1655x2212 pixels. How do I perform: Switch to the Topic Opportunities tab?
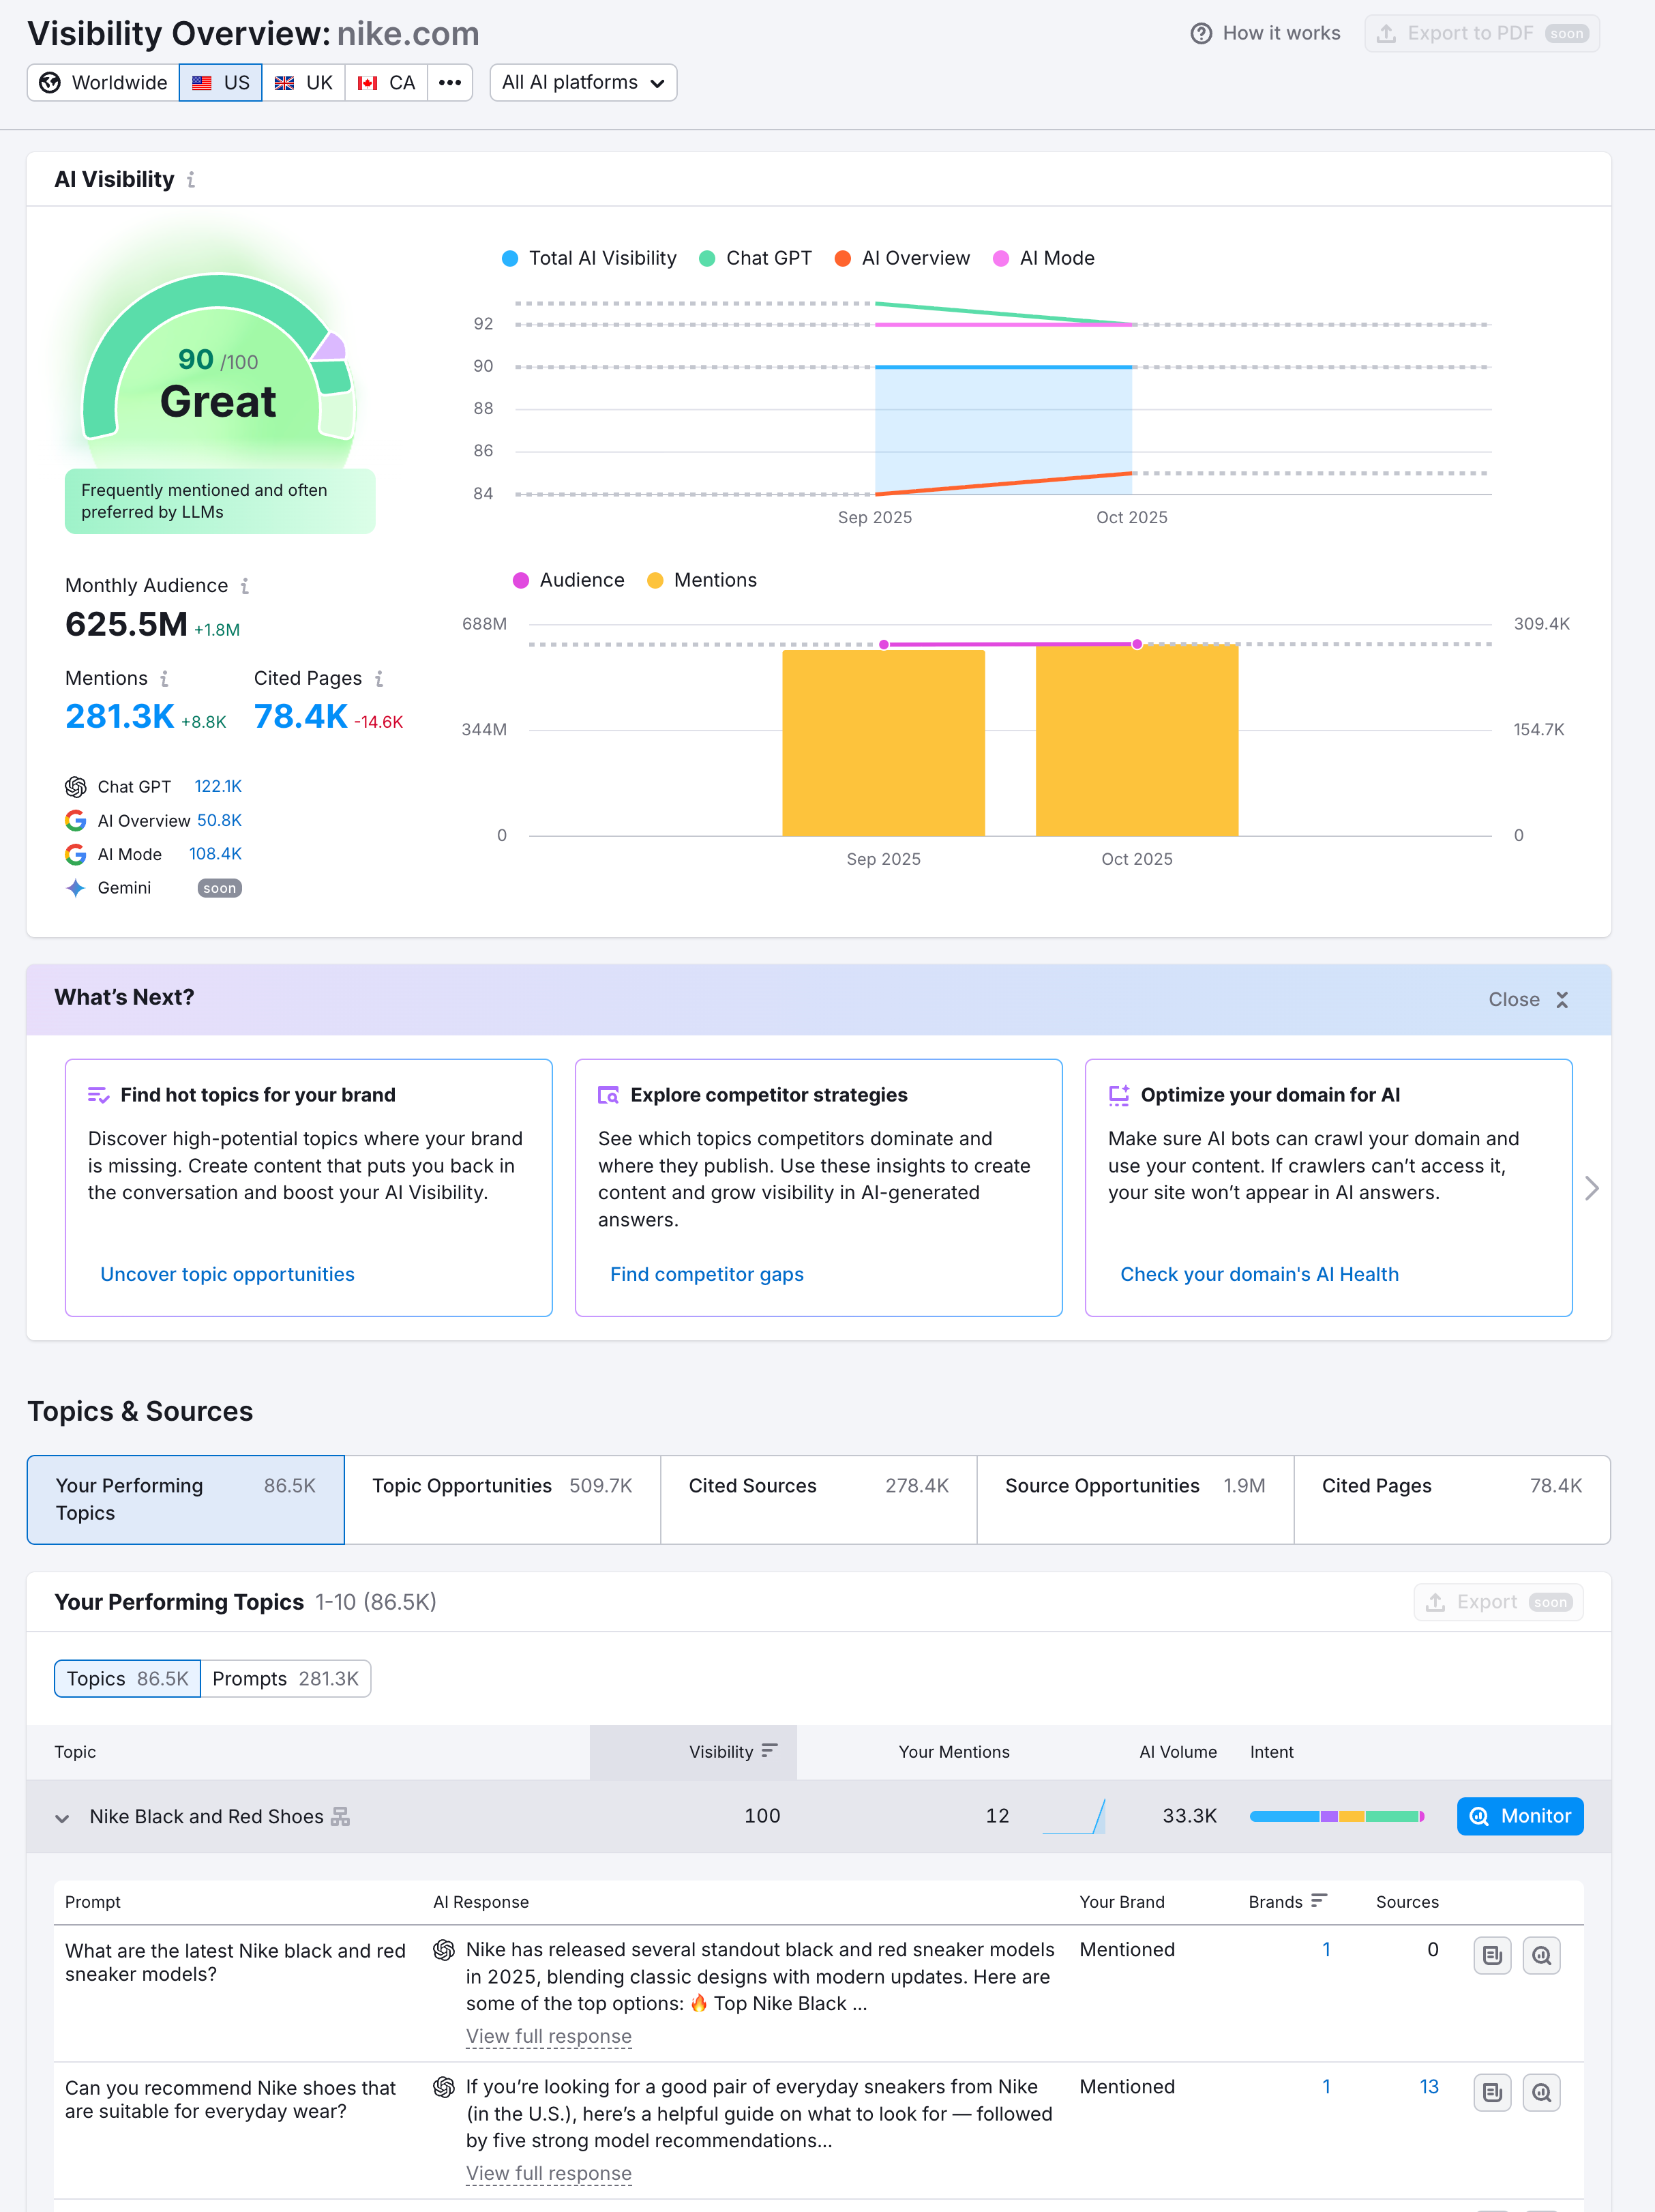pos(501,1499)
